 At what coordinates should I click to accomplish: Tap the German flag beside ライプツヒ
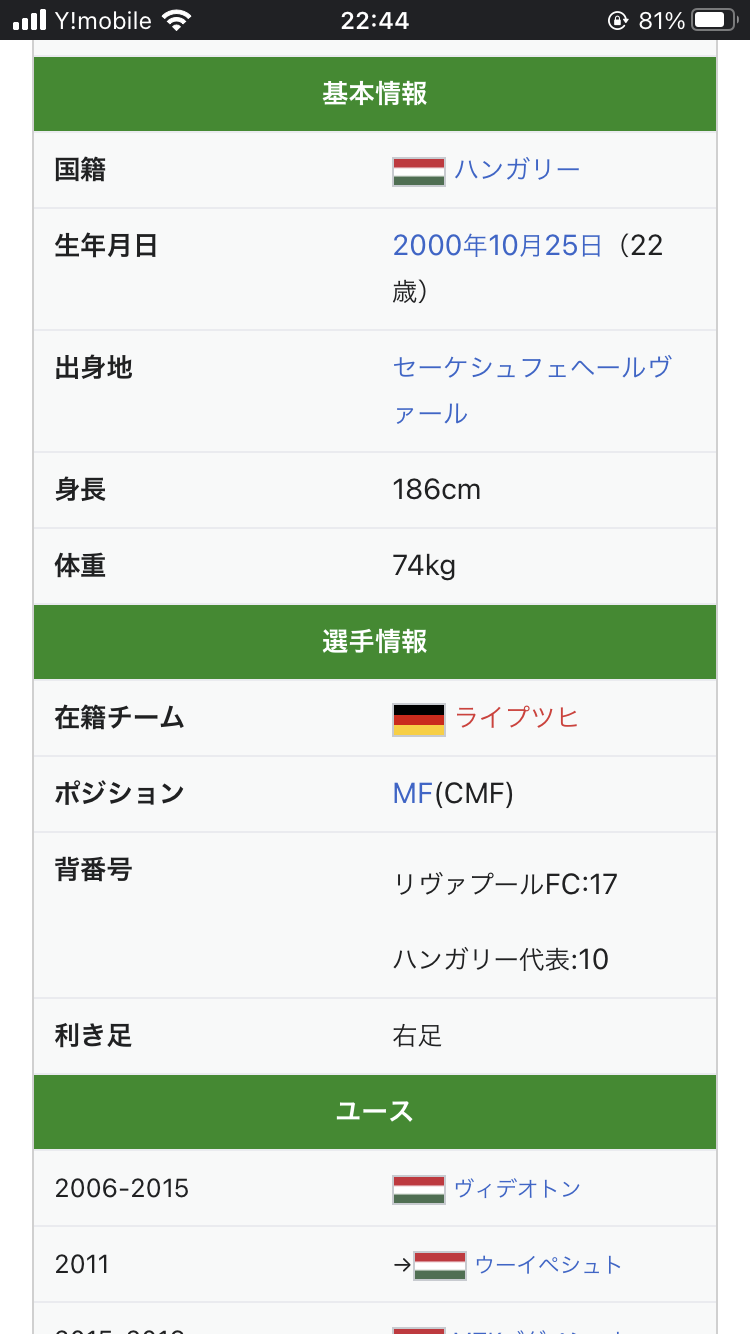(x=418, y=719)
